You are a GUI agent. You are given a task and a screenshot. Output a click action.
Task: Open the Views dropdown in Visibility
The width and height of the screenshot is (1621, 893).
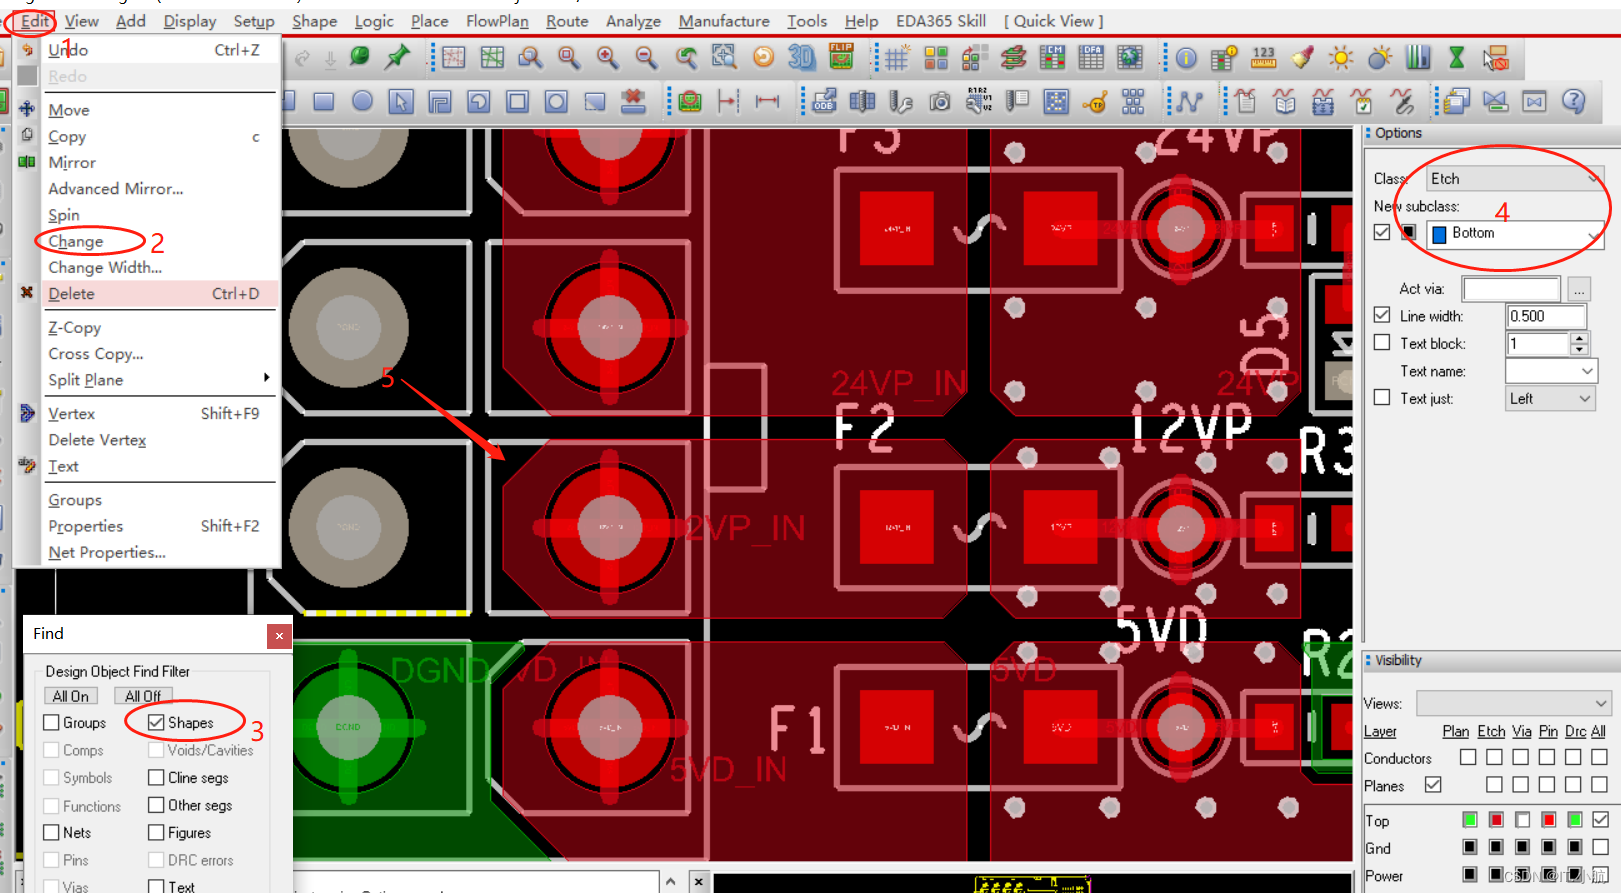[x=1600, y=703]
